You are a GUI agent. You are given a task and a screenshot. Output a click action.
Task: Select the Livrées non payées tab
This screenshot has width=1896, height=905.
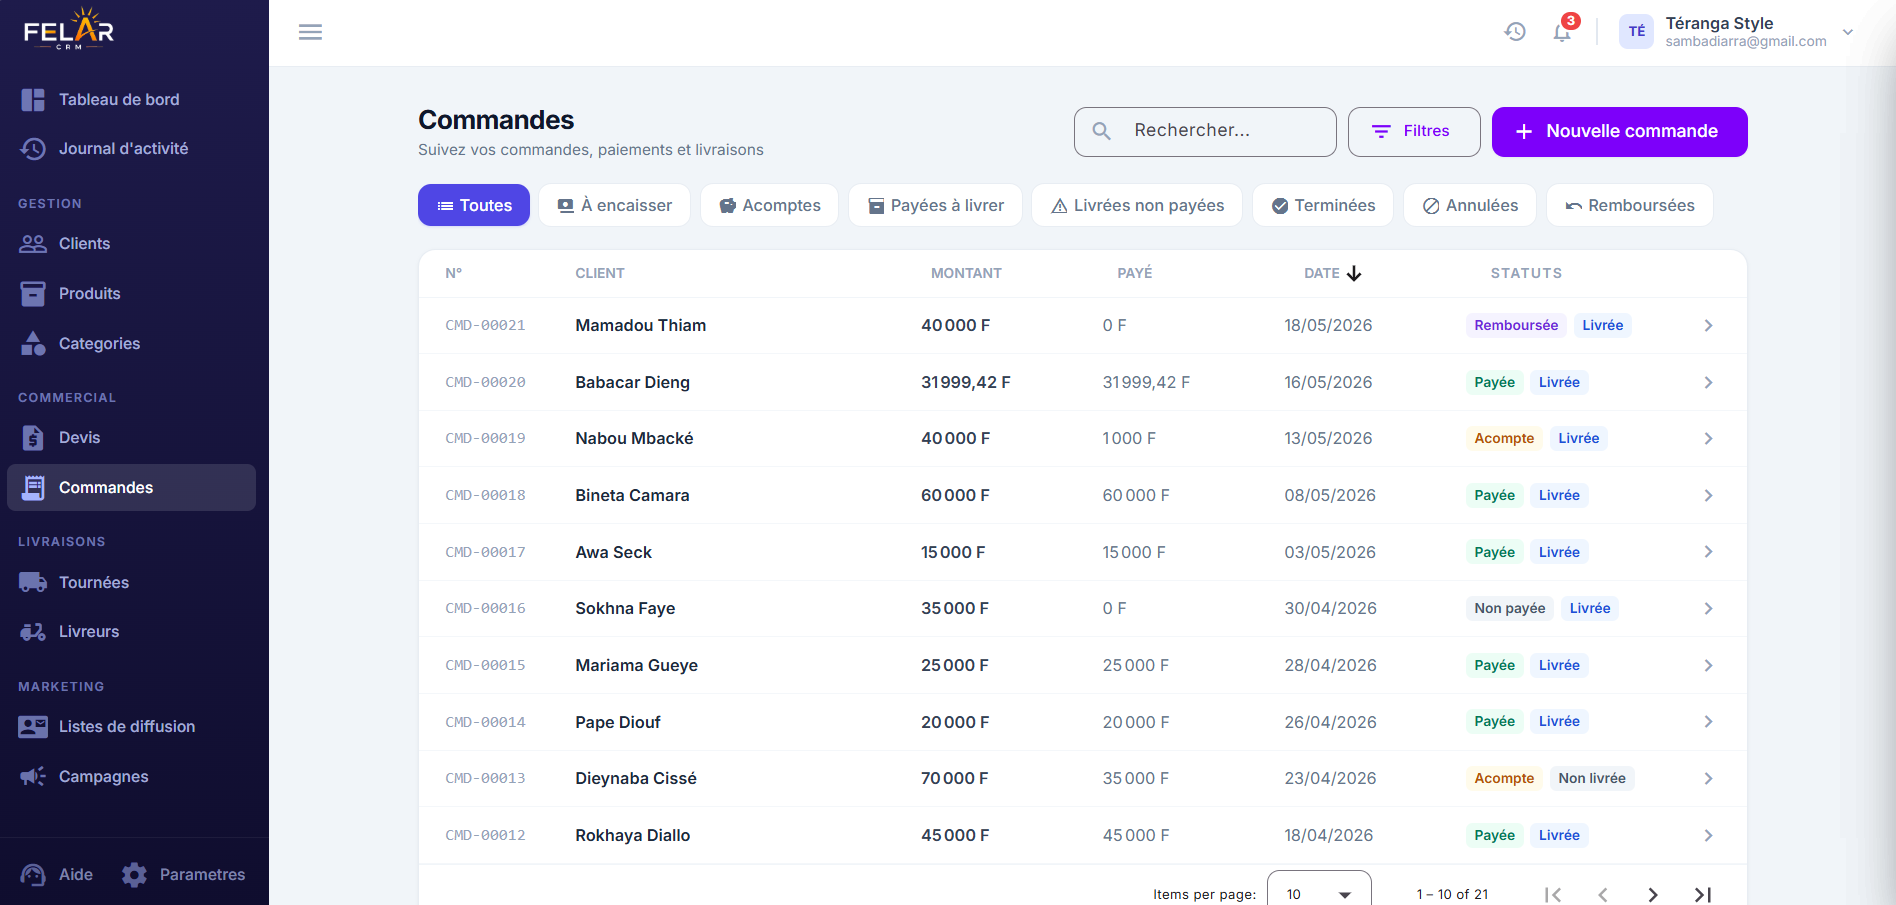pyautogui.click(x=1137, y=205)
